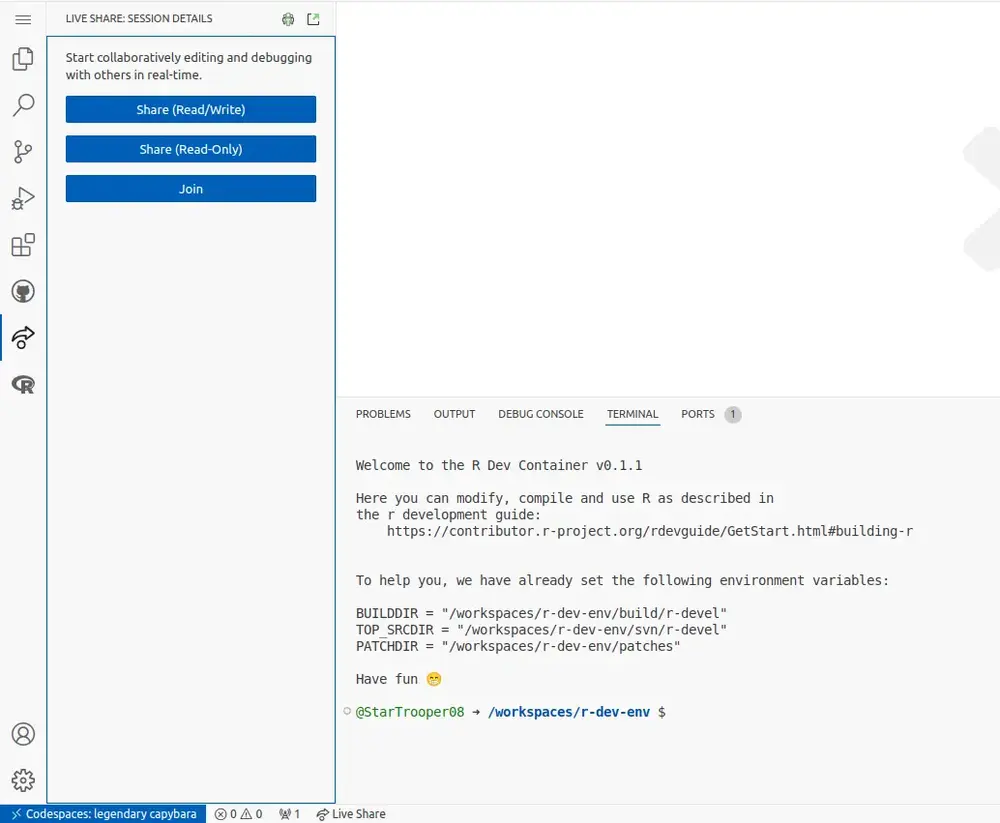Open the Accounts menu icon
The image size is (1000, 823).
point(23,734)
